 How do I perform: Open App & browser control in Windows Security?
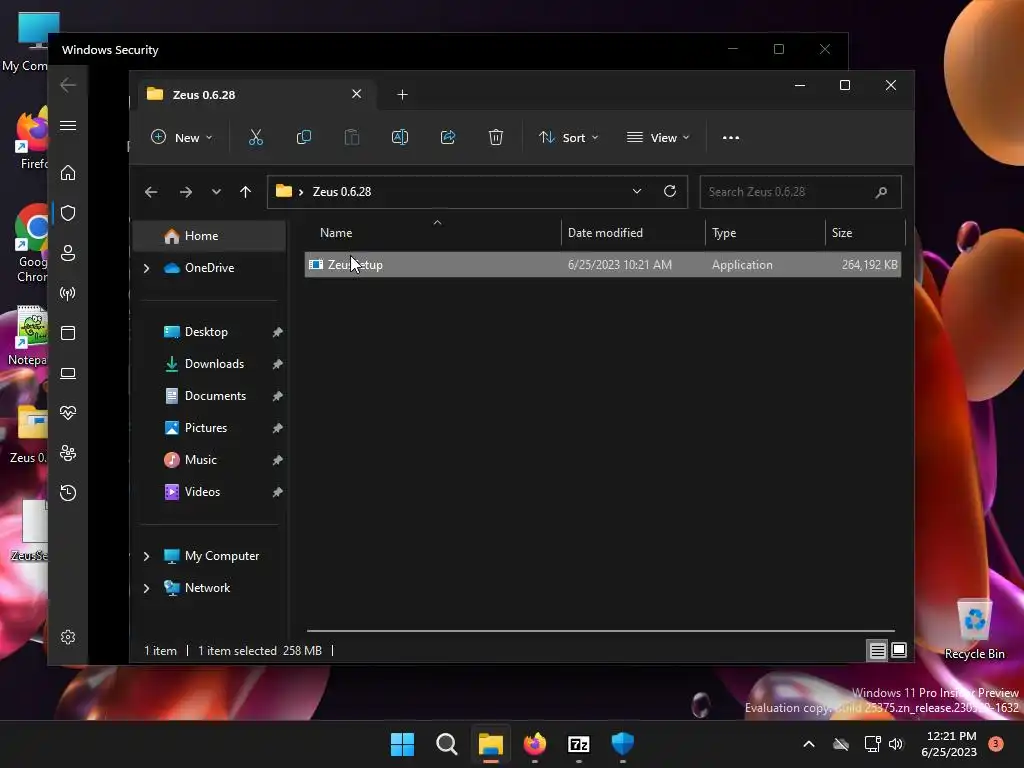point(68,333)
